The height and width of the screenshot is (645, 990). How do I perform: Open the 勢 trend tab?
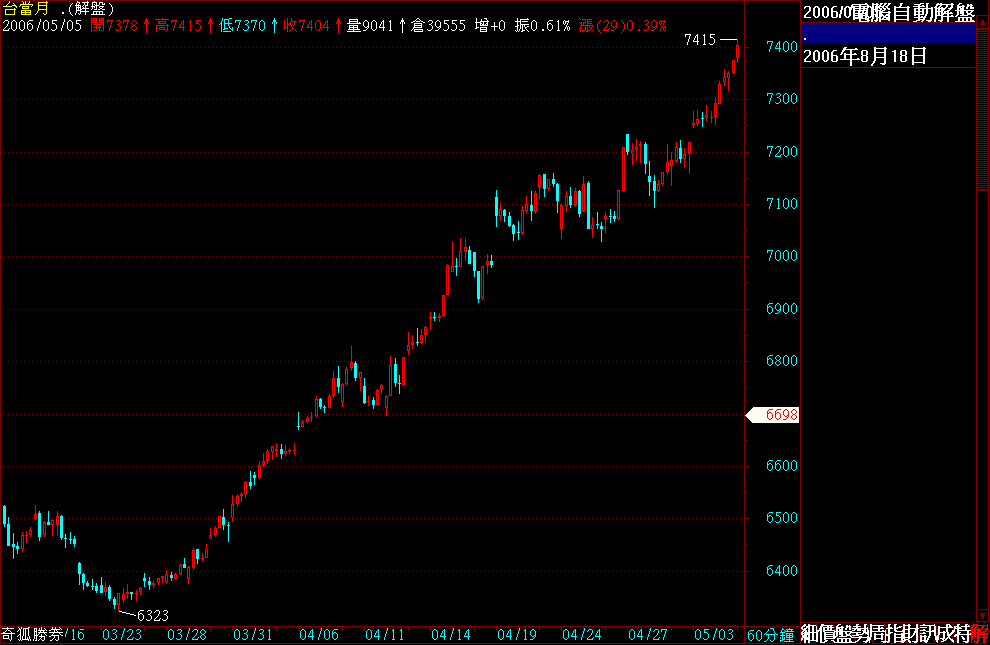click(x=862, y=634)
